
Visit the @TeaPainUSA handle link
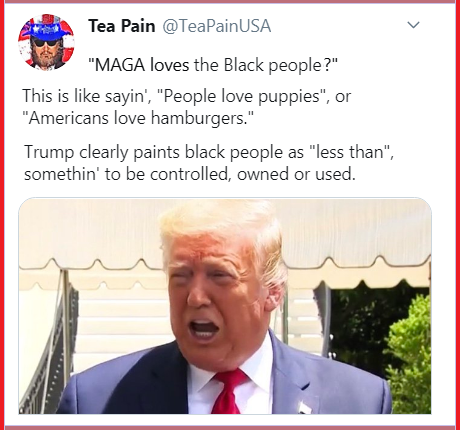click(217, 26)
